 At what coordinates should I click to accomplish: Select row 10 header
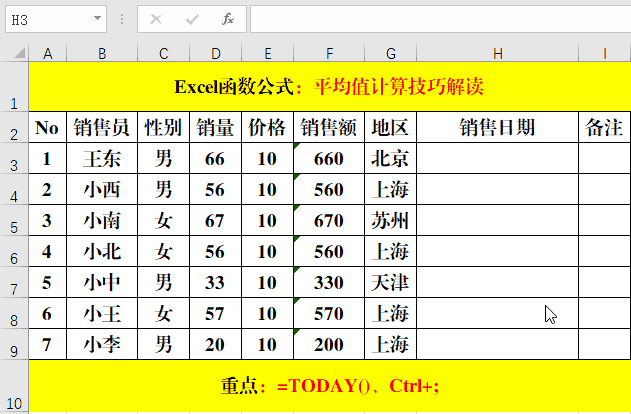click(x=14, y=386)
